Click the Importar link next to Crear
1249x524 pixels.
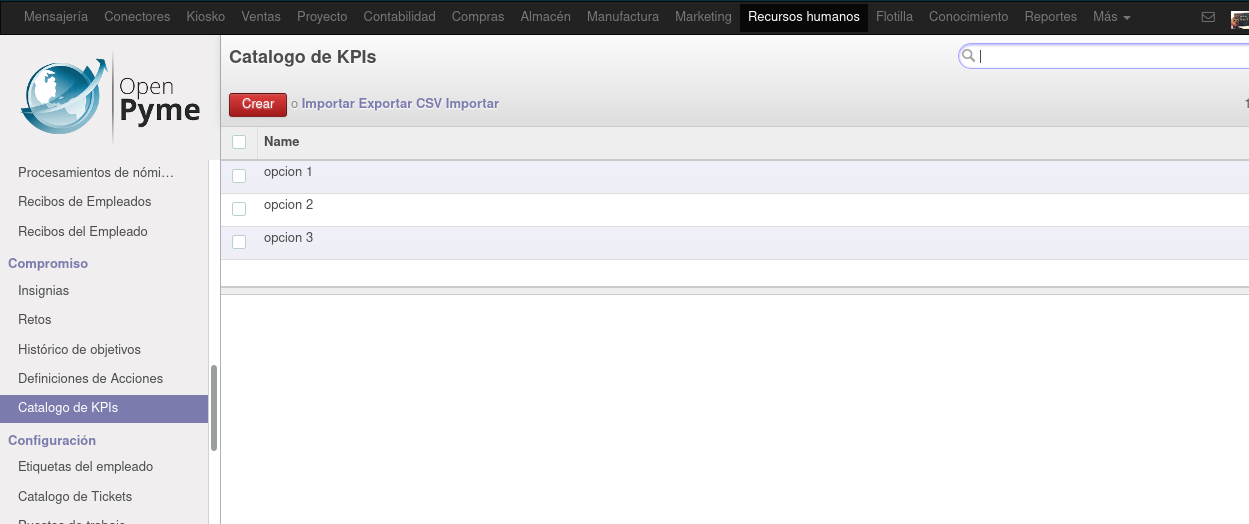click(x=328, y=104)
